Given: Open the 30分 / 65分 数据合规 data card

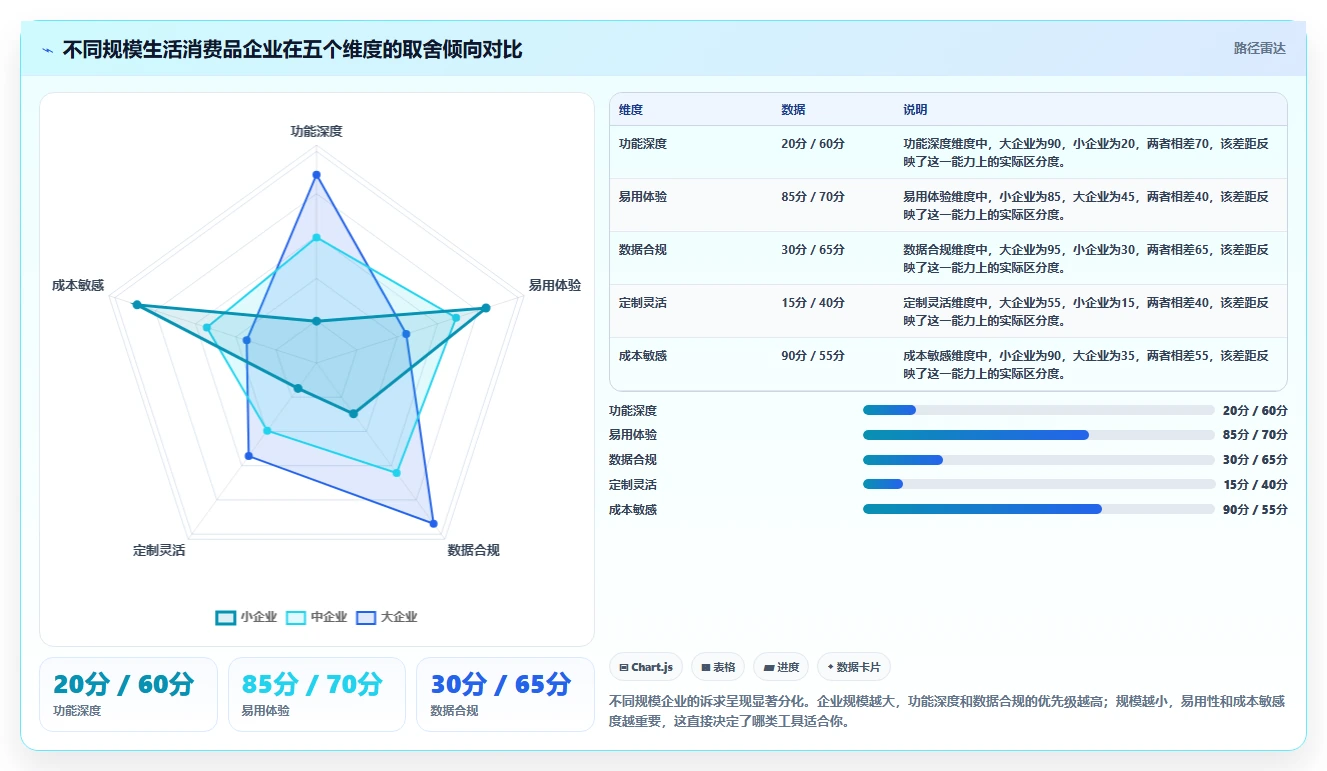Looking at the screenshot, I should 505,694.
